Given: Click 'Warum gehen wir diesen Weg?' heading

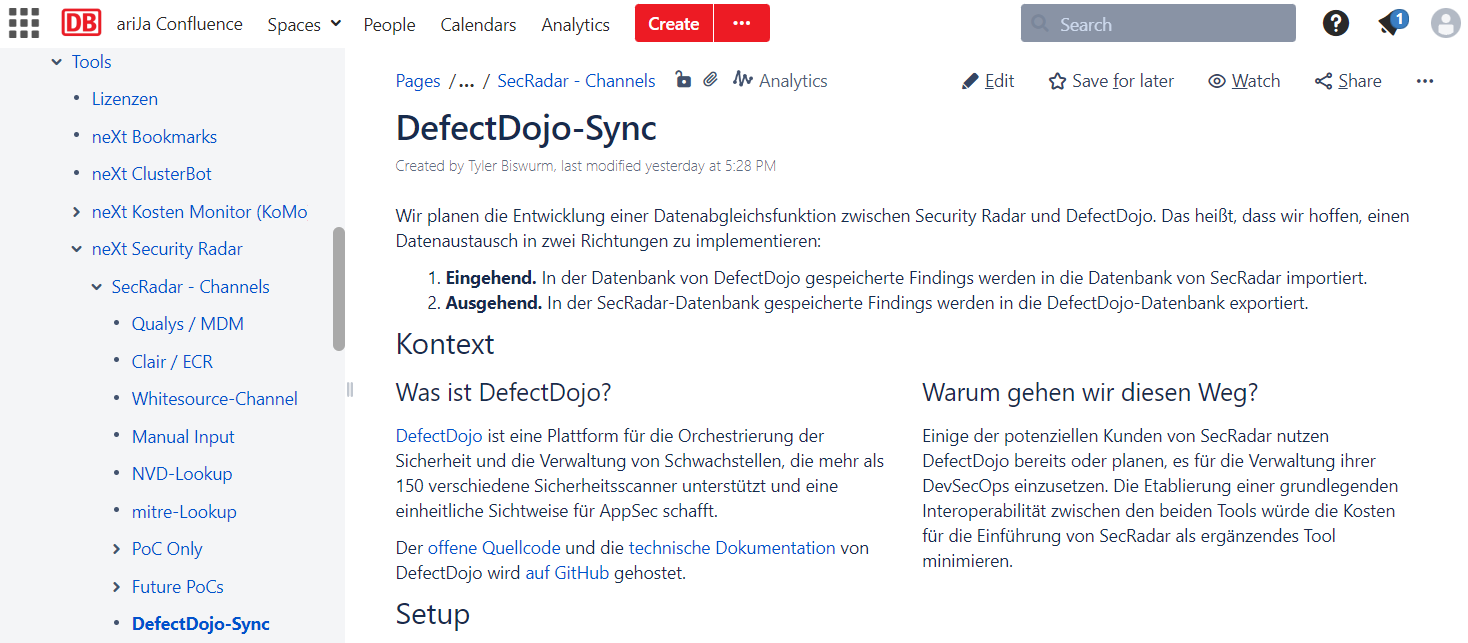Looking at the screenshot, I should point(1090,392).
